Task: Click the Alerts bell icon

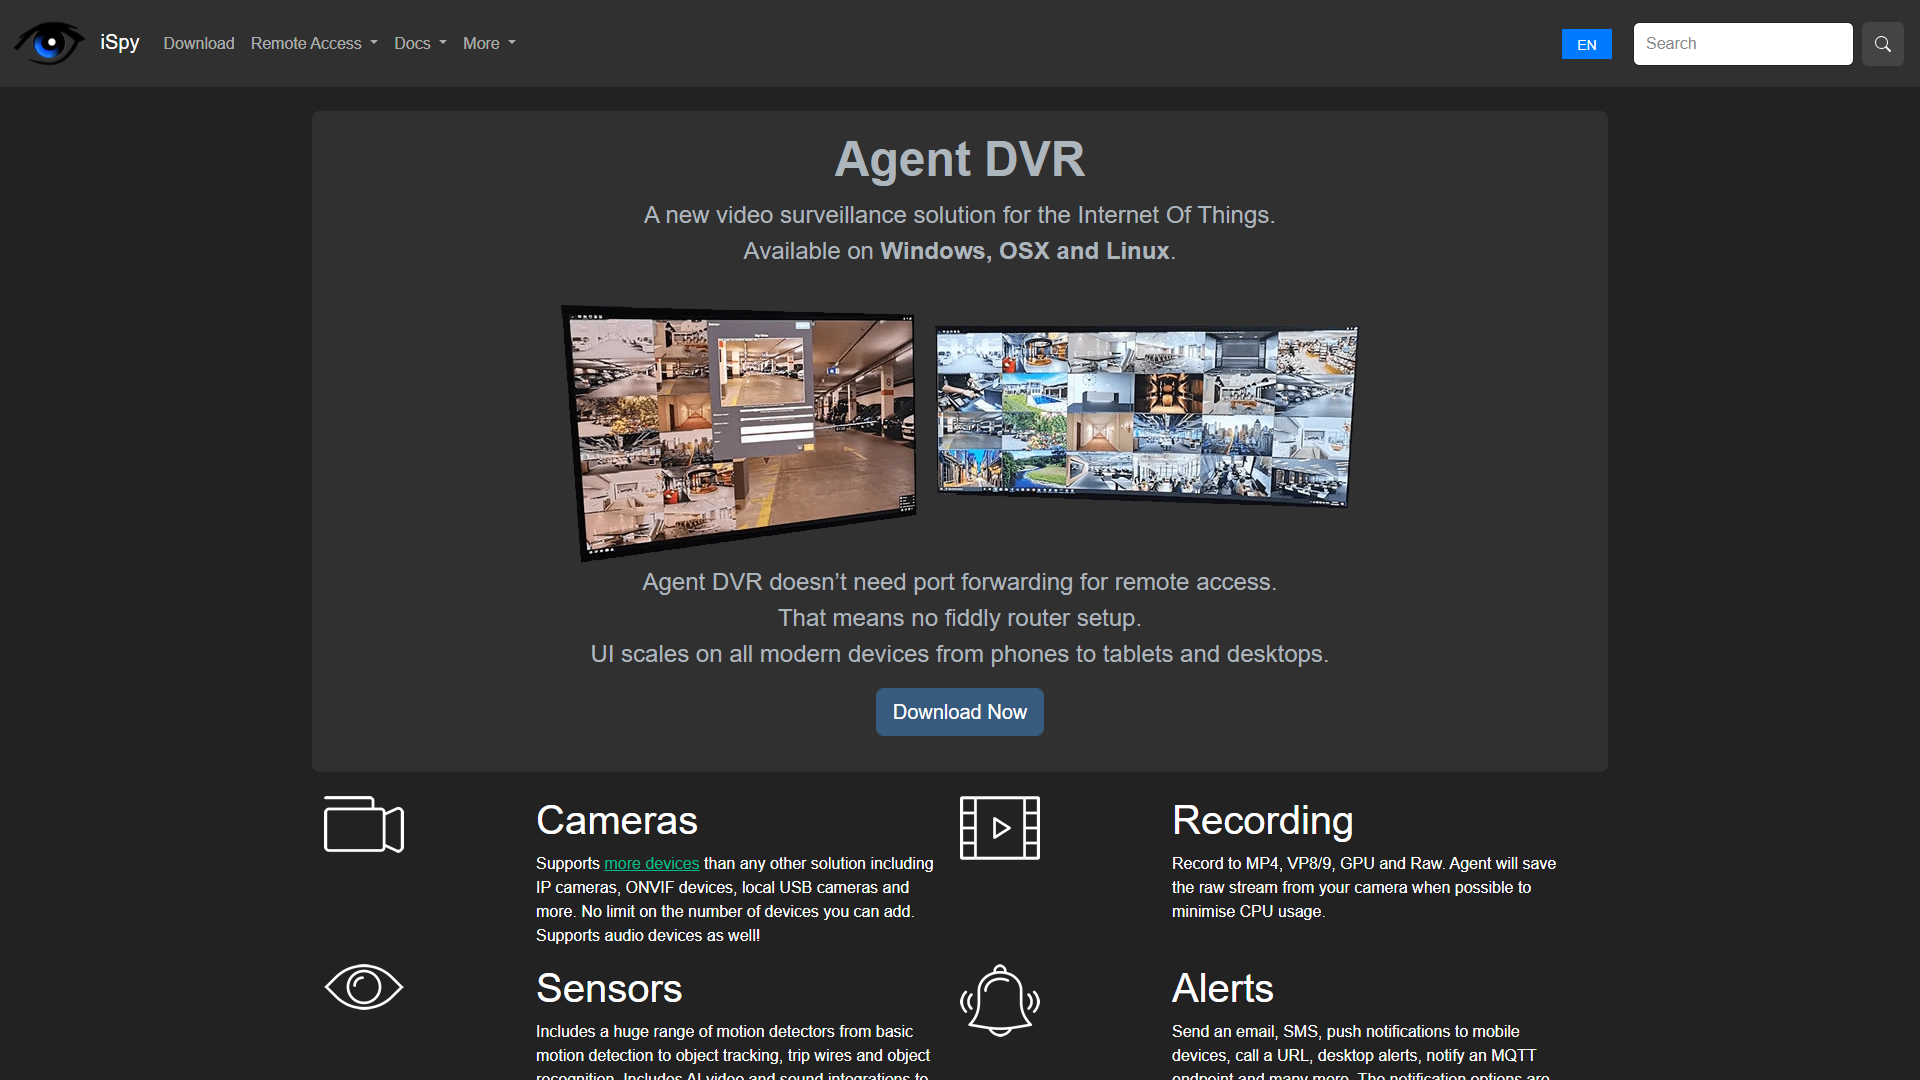Action: pyautogui.click(x=999, y=999)
